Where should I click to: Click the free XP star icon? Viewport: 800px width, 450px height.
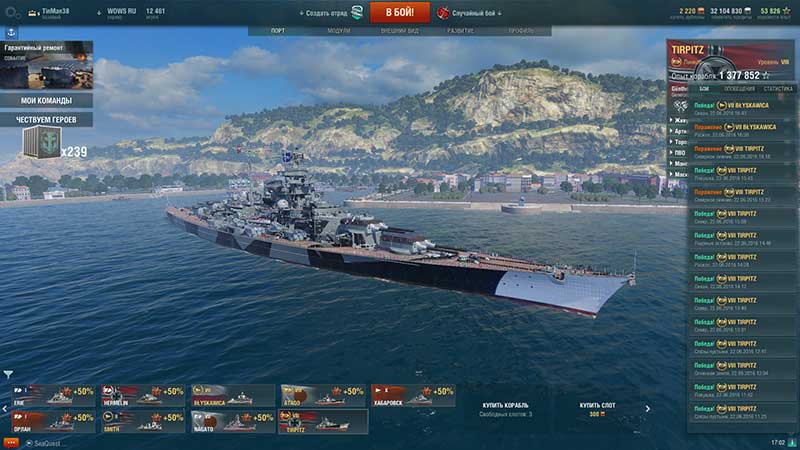click(786, 11)
